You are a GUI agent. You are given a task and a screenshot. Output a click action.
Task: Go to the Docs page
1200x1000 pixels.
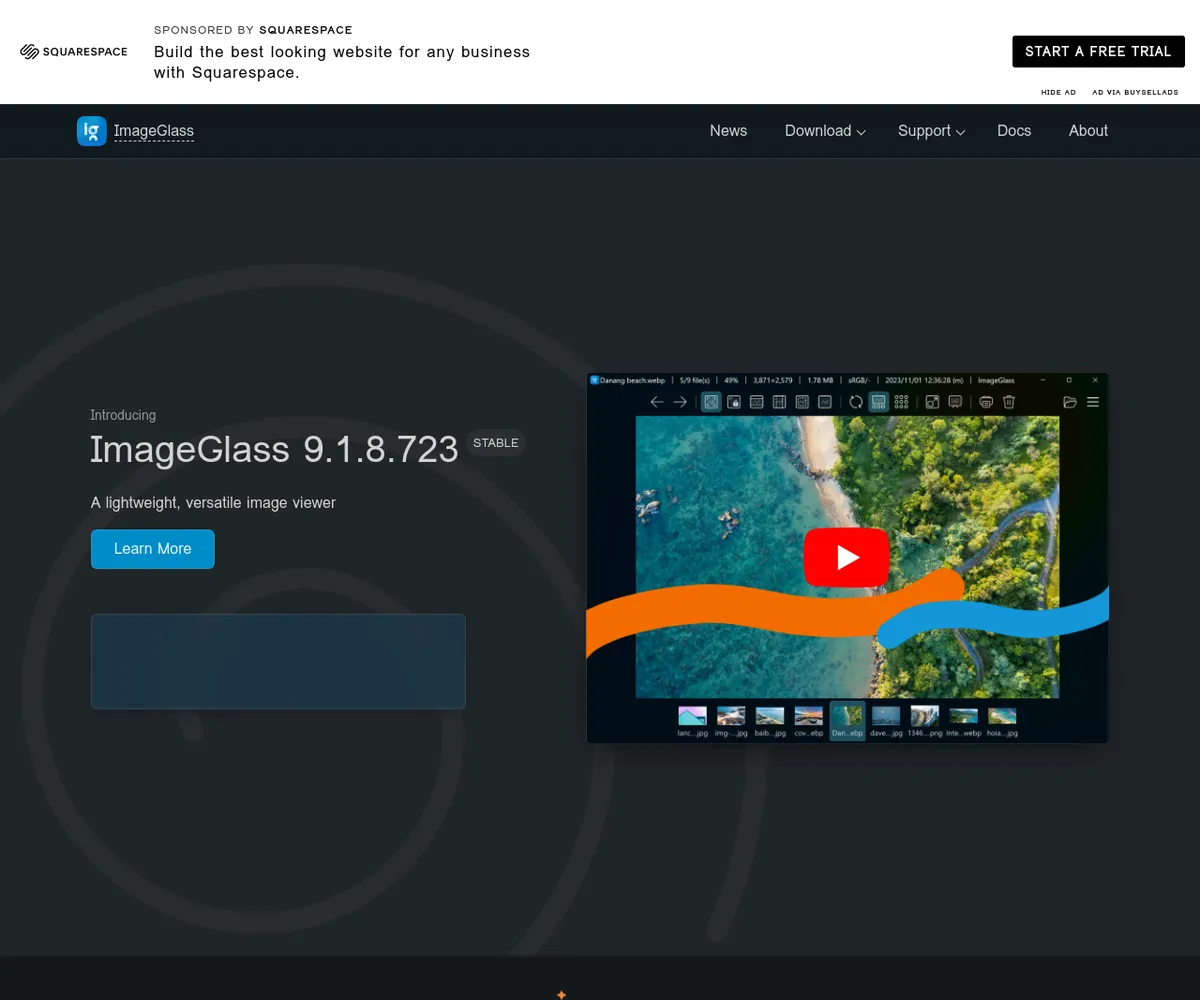(x=1014, y=131)
